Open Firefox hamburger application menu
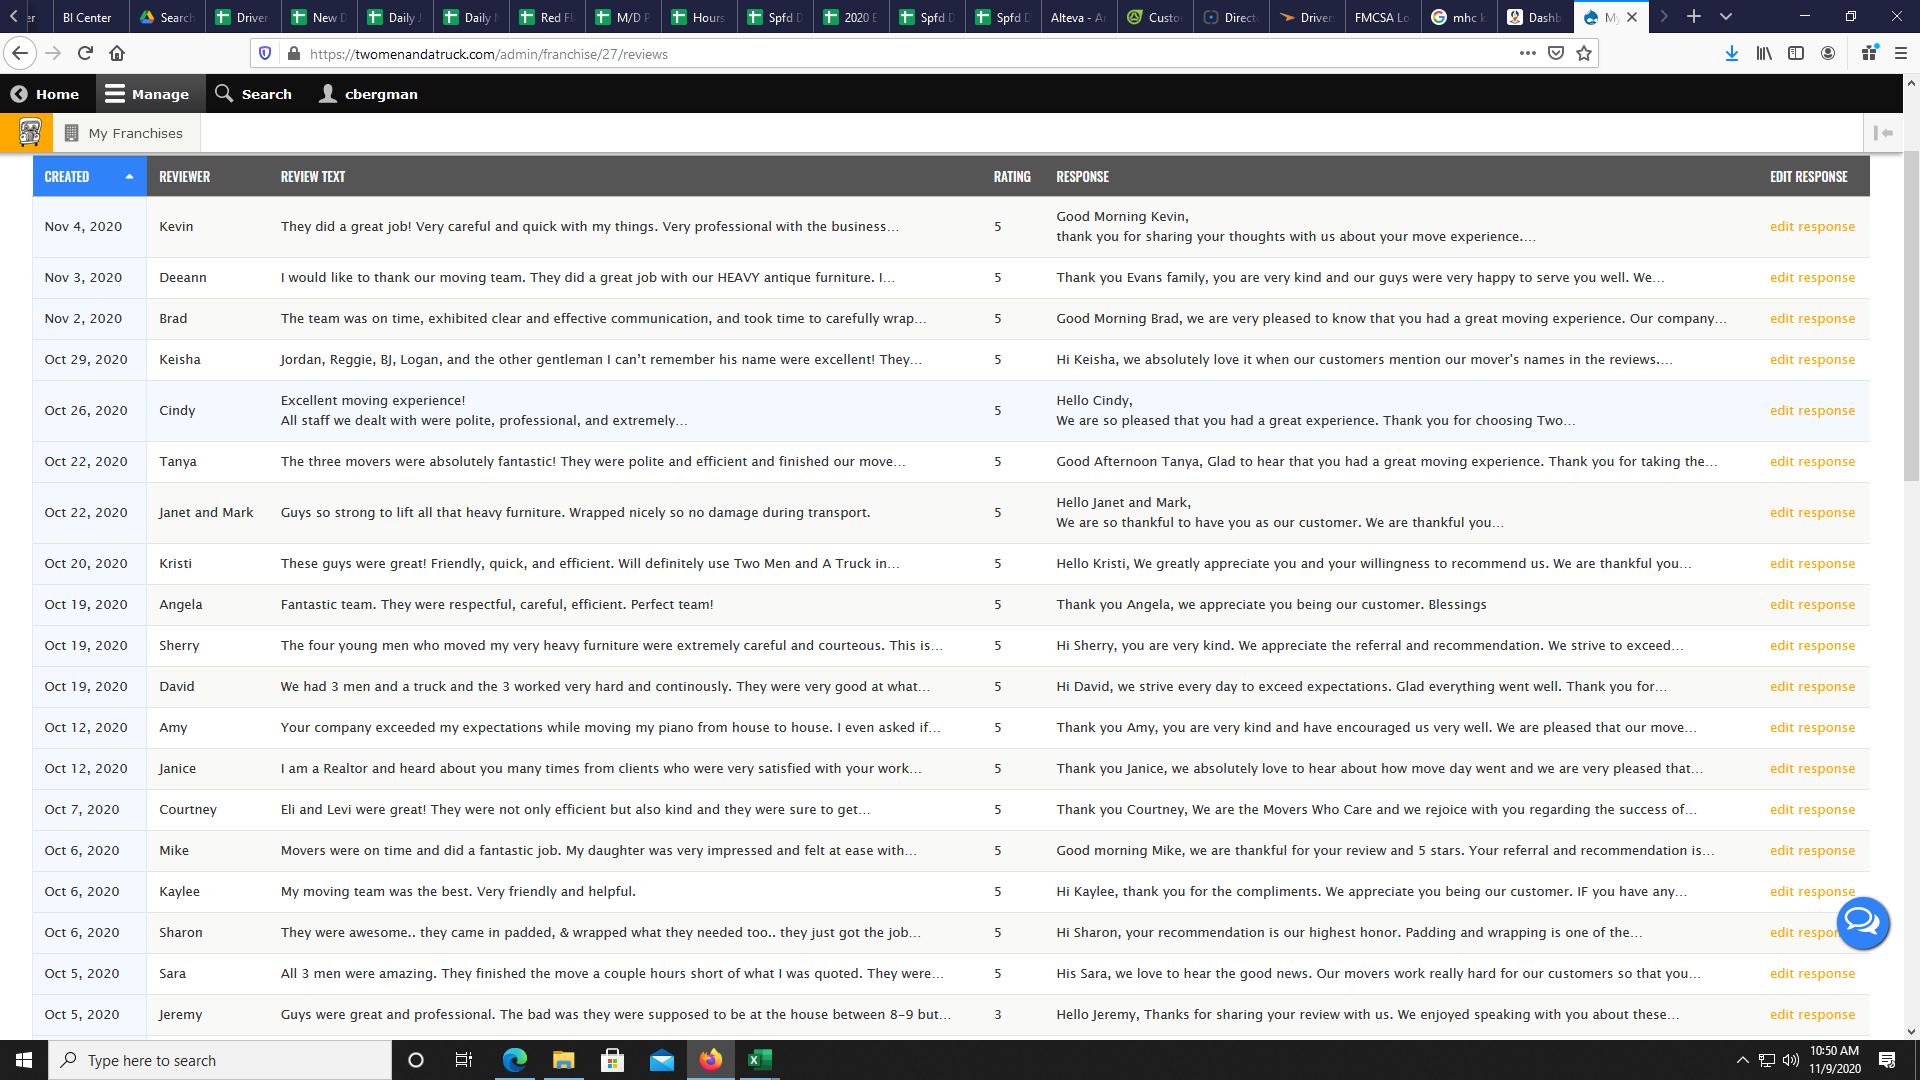The width and height of the screenshot is (1920, 1080). pos(1901,53)
